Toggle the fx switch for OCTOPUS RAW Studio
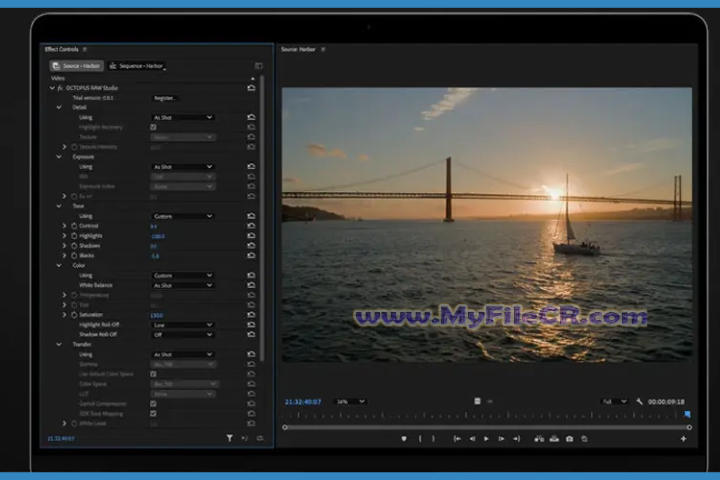This screenshot has height=480, width=720. click(x=60, y=88)
